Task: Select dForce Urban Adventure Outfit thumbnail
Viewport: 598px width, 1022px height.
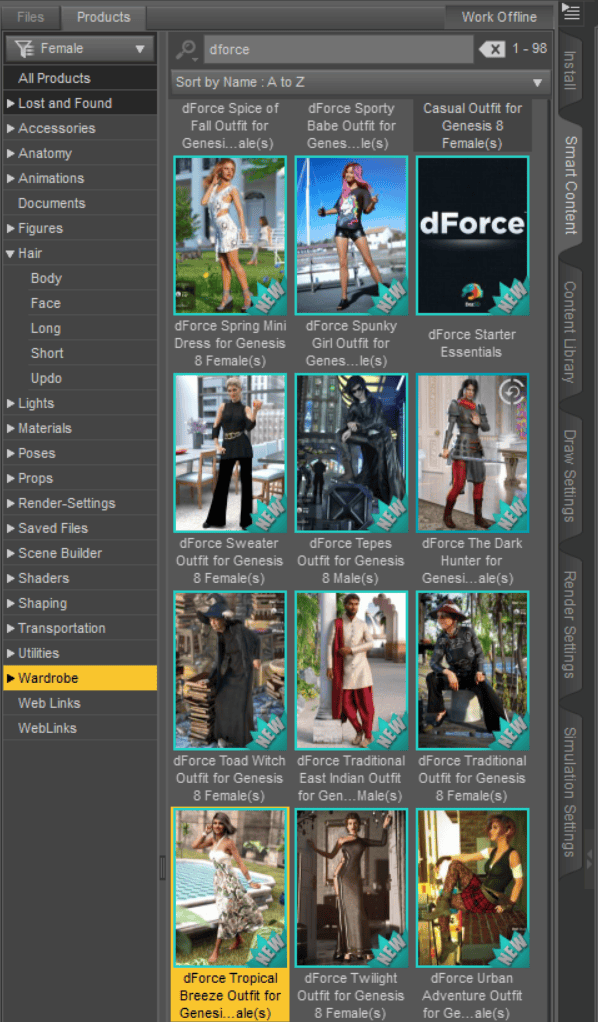Action: 472,888
